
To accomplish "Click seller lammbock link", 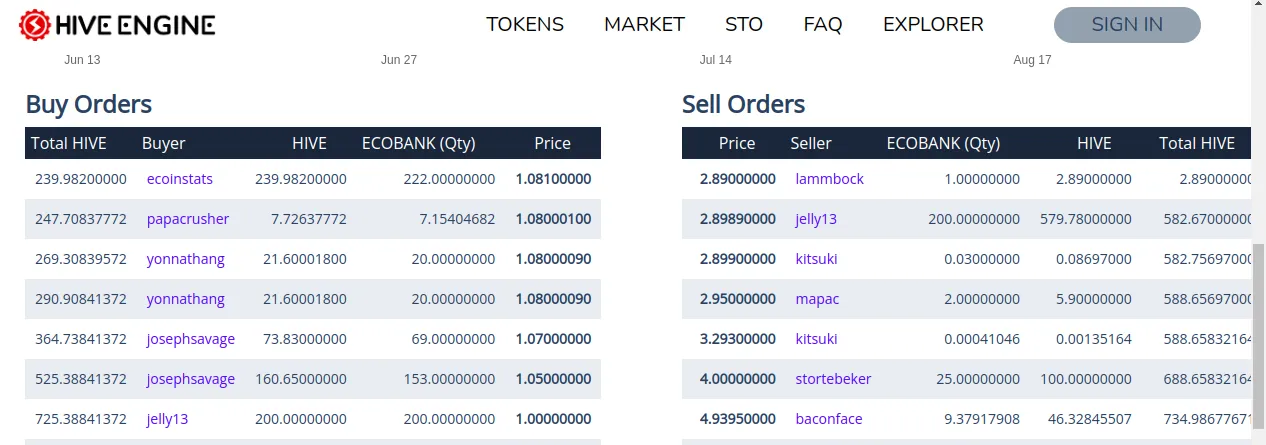I will pos(829,179).
